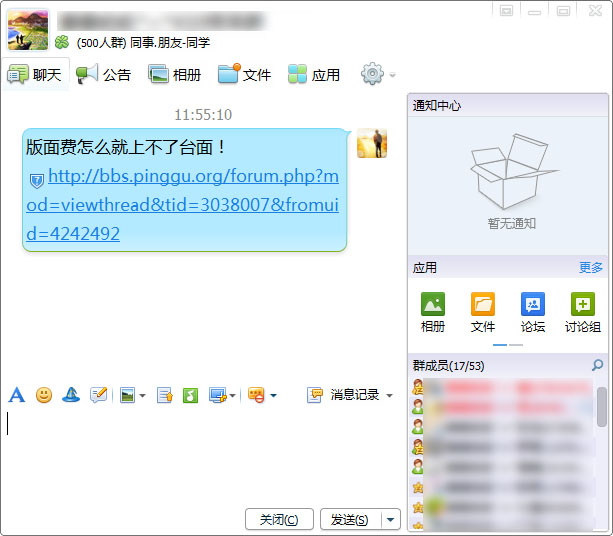Click the screen capture monitor icon
This screenshot has height=536, width=613.
coord(217,395)
